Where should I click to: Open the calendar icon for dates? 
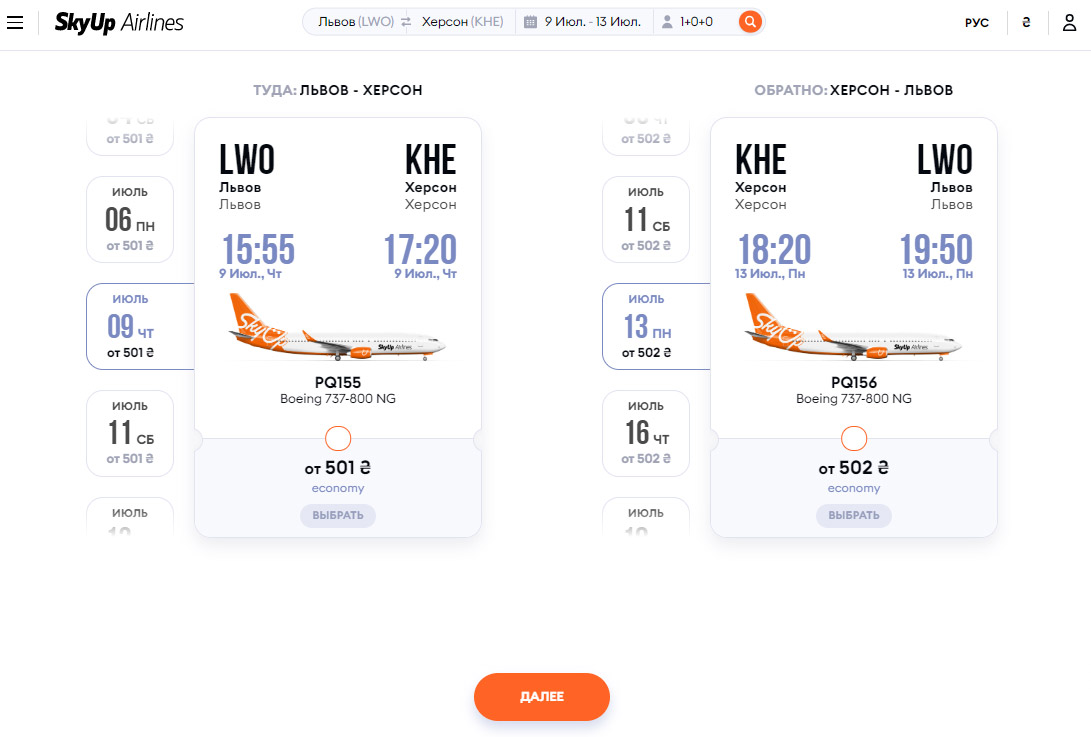pyautogui.click(x=531, y=22)
